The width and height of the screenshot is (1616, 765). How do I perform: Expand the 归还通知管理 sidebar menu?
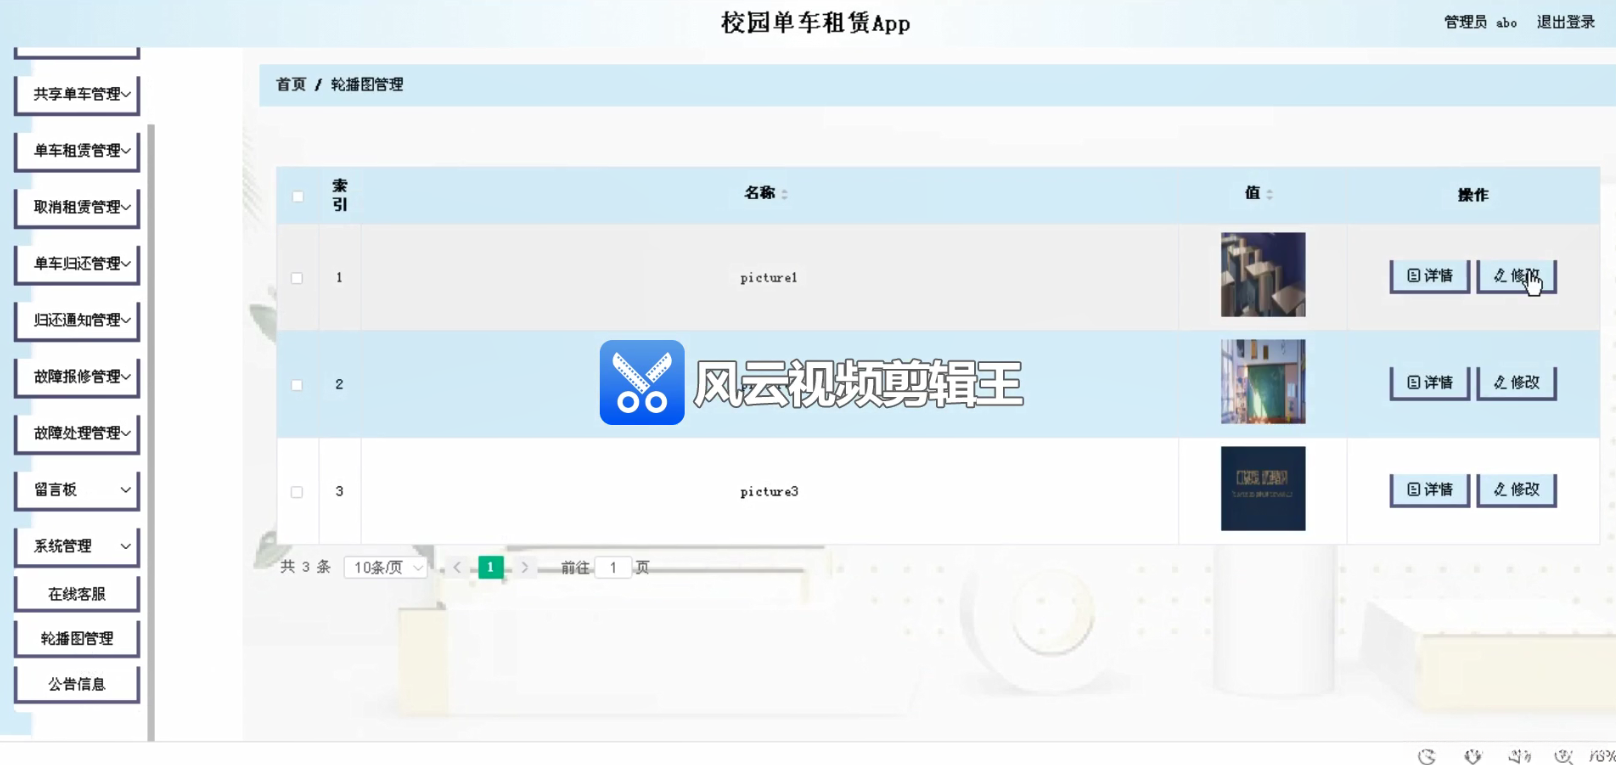pos(77,320)
